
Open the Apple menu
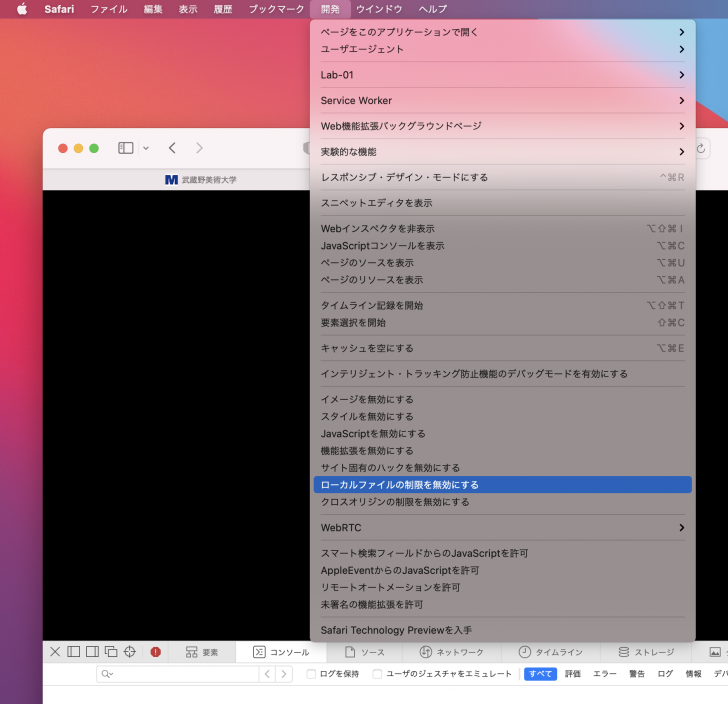pos(22,9)
